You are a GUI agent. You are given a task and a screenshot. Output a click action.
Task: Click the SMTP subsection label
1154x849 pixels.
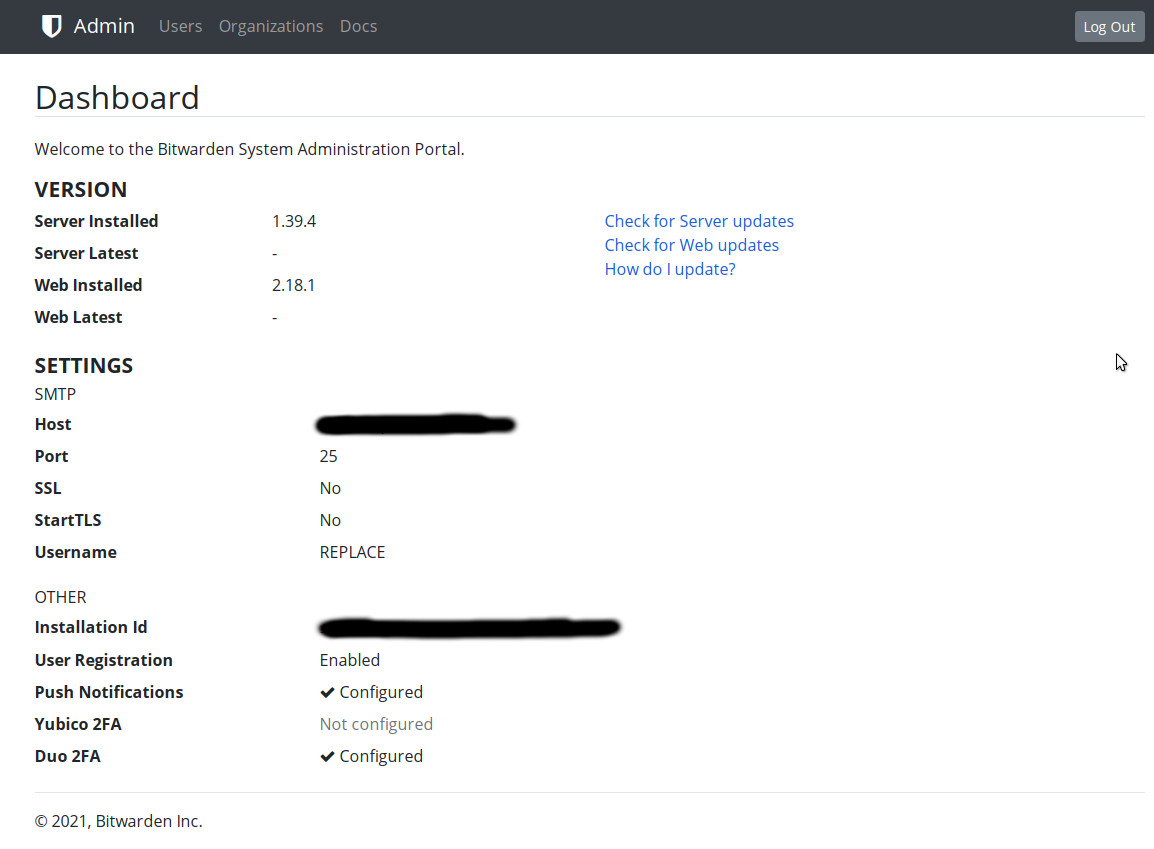tap(55, 394)
